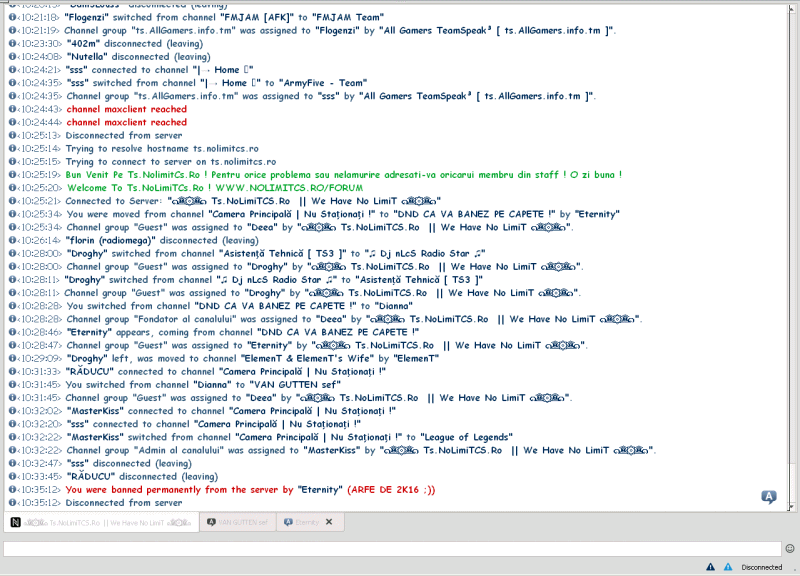The height and width of the screenshot is (576, 800).
Task: Click the blue triangle icon in status bar
Action: pos(727,567)
